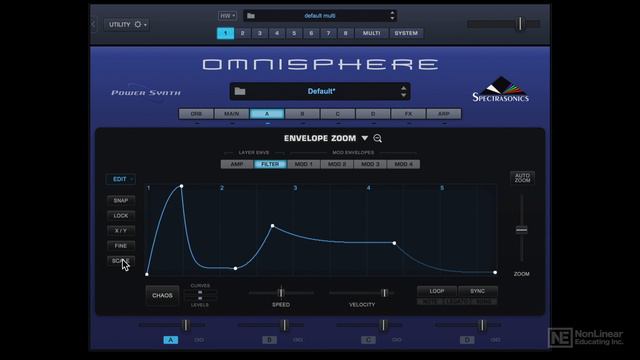Step the Default patch up/down arrows

[404, 91]
